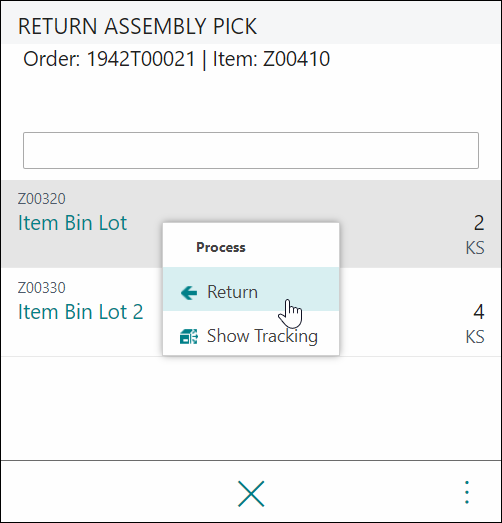Image resolution: width=502 pixels, height=523 pixels.
Task: Click the Process menu header
Action: 221,247
